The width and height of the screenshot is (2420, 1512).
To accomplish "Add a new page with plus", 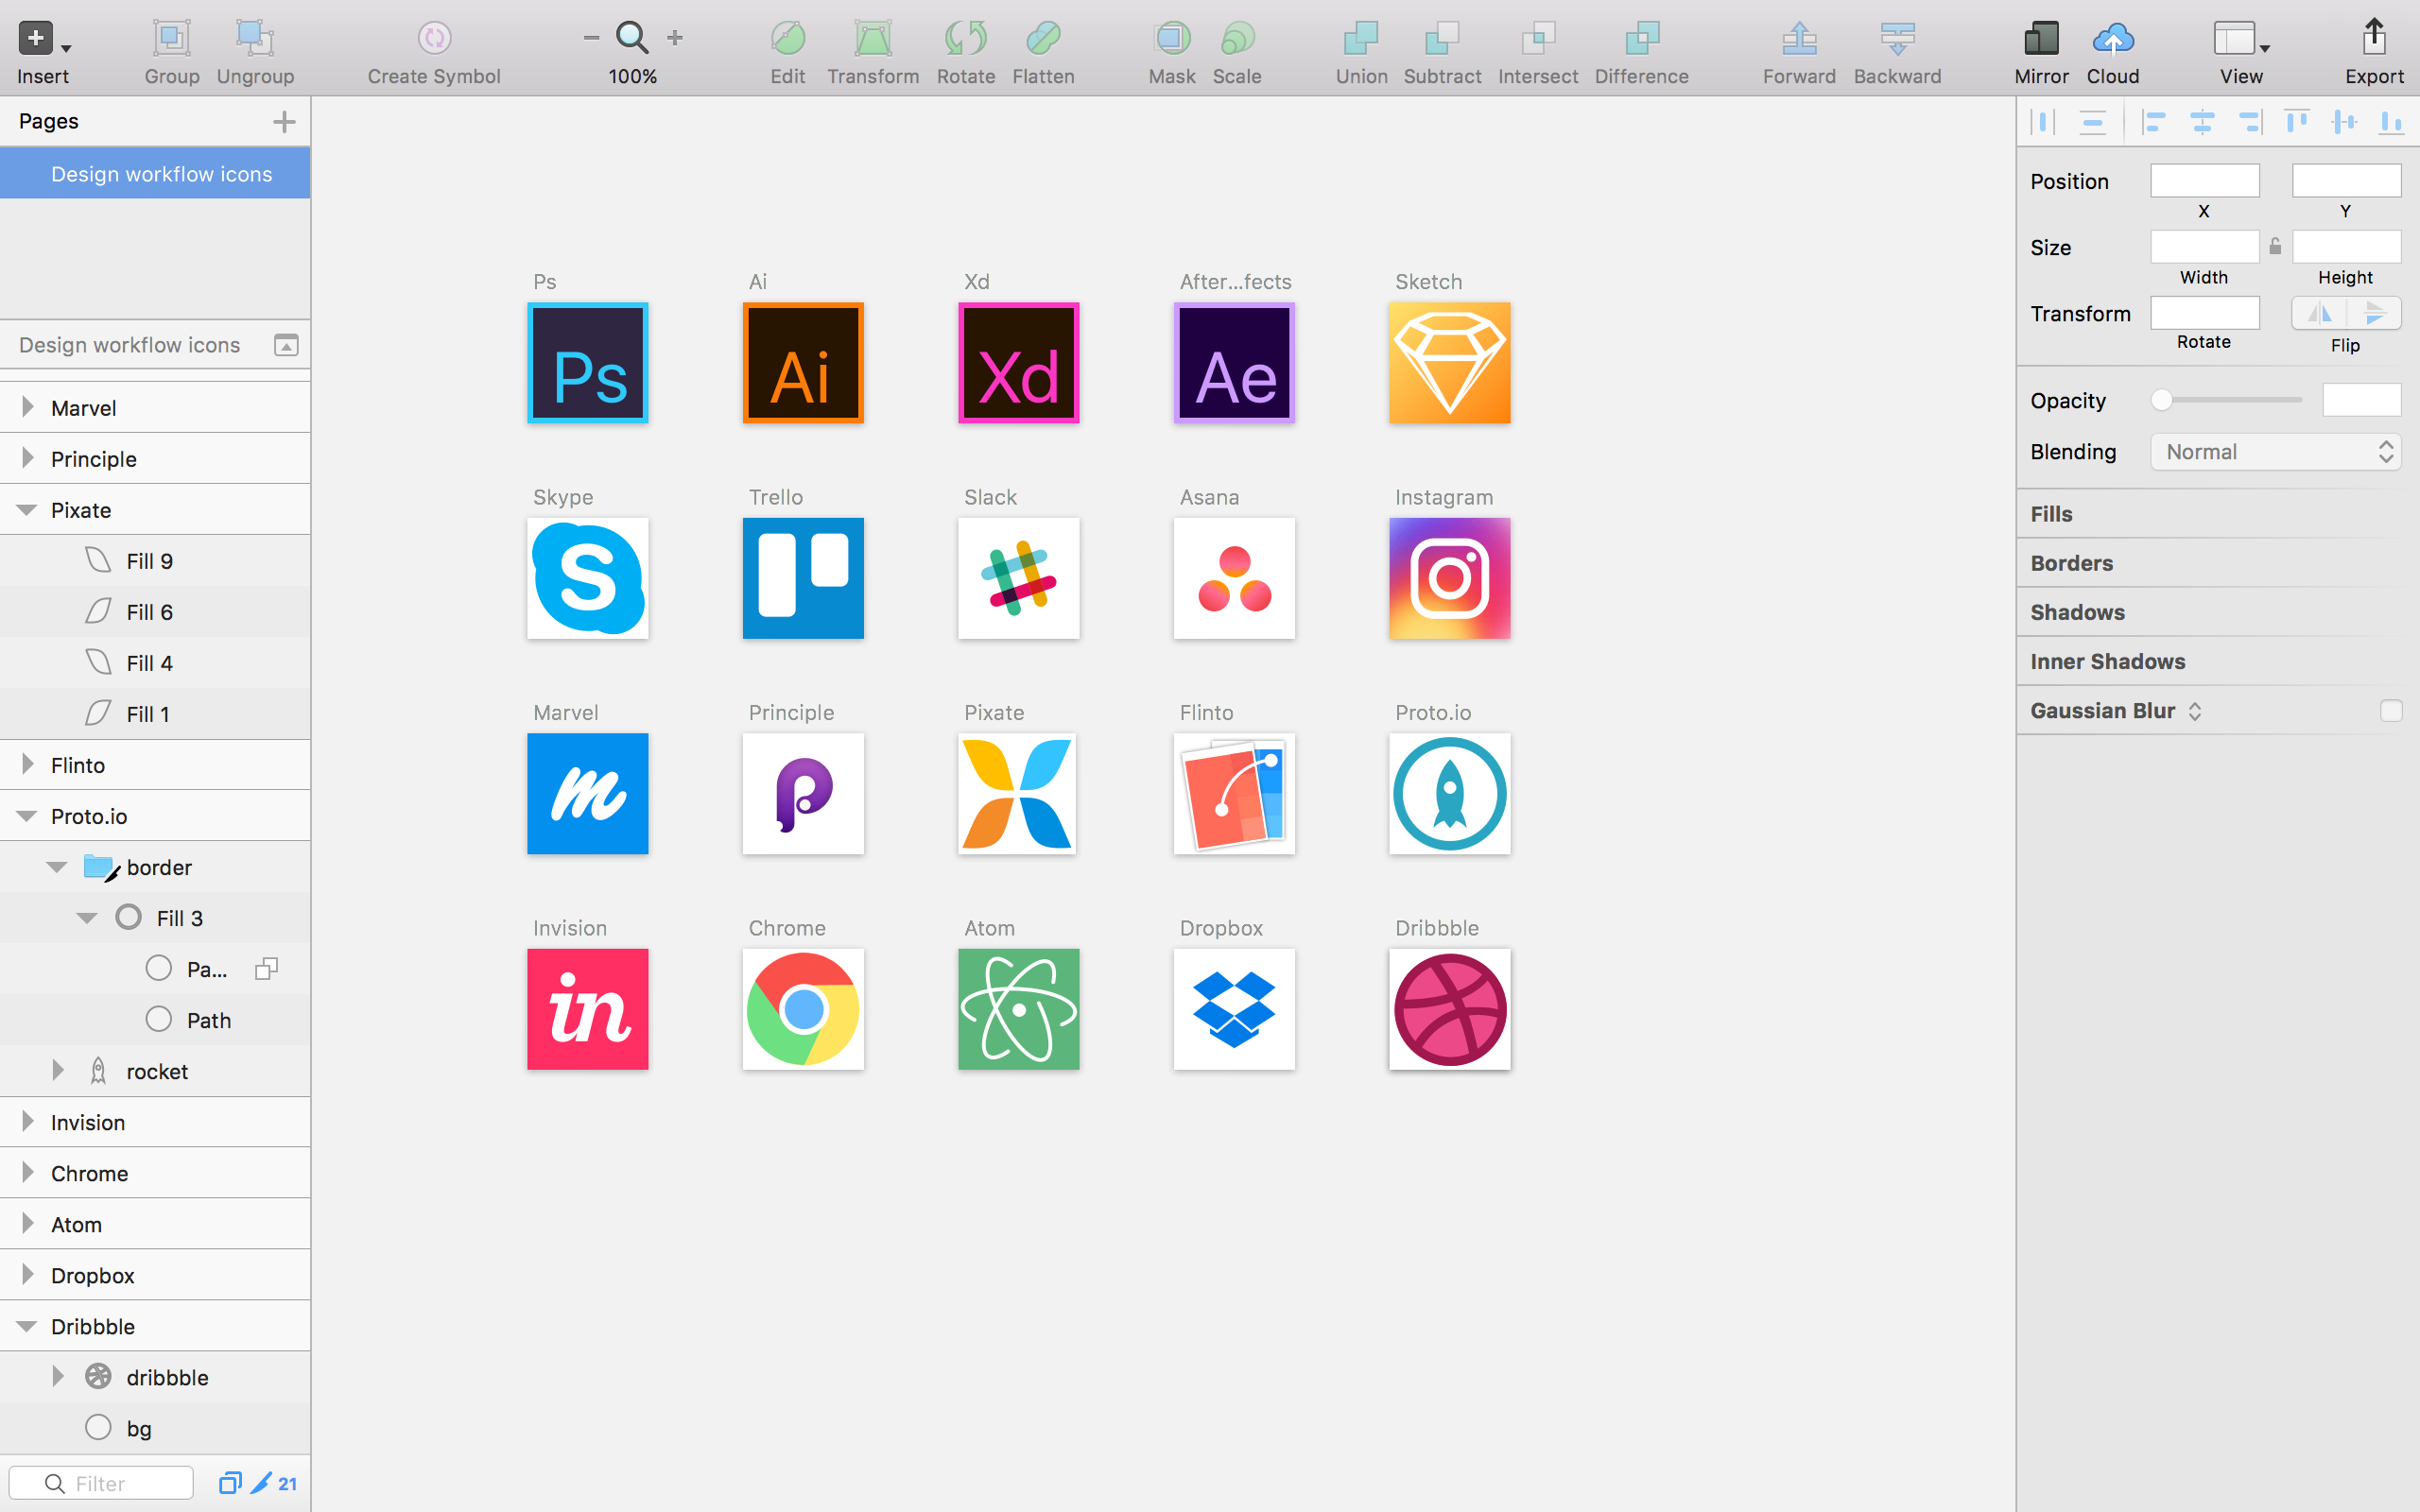I will point(284,122).
